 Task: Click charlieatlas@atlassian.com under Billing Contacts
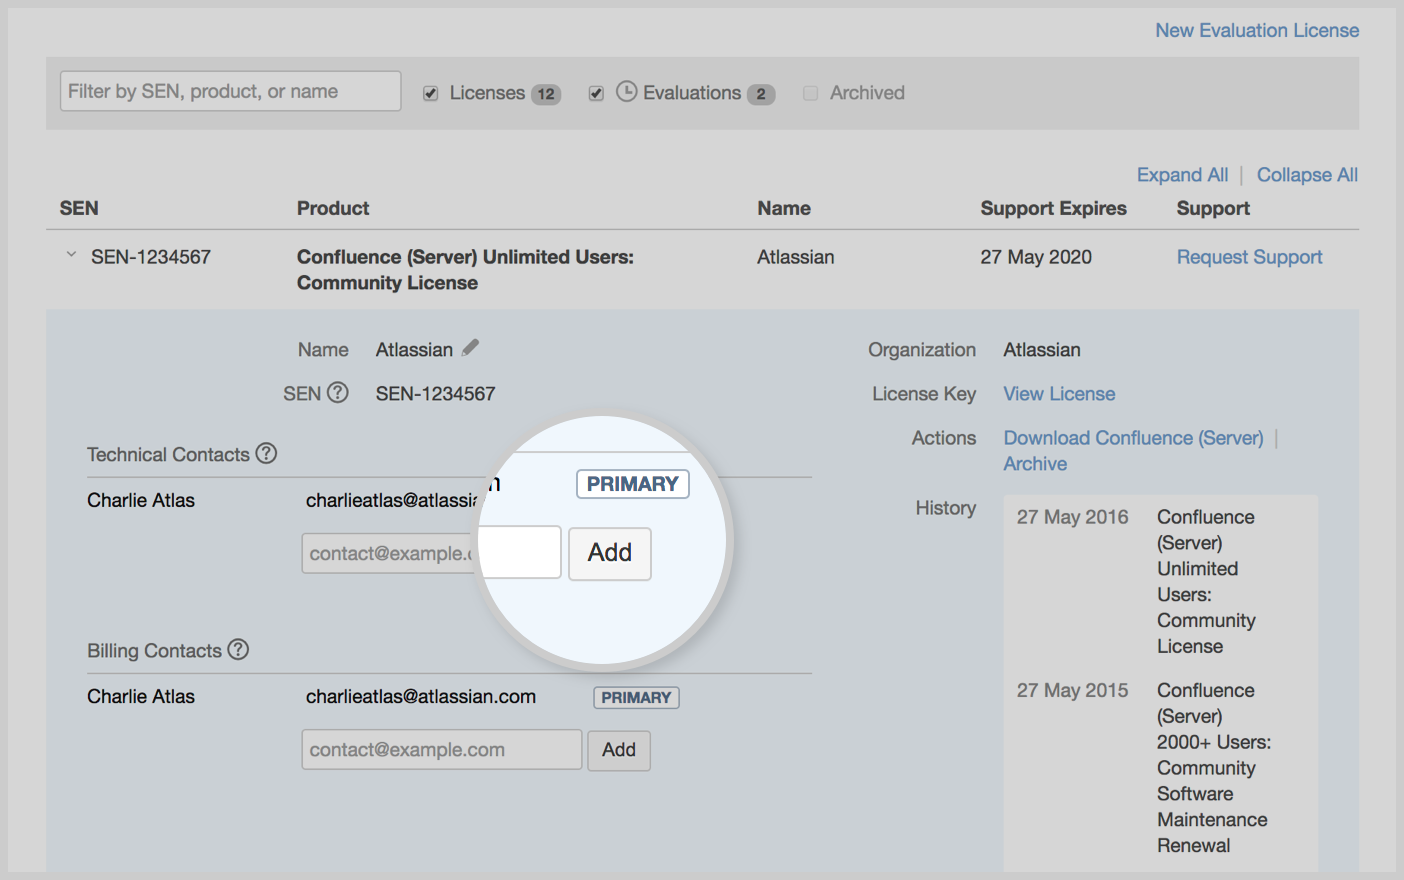421,697
